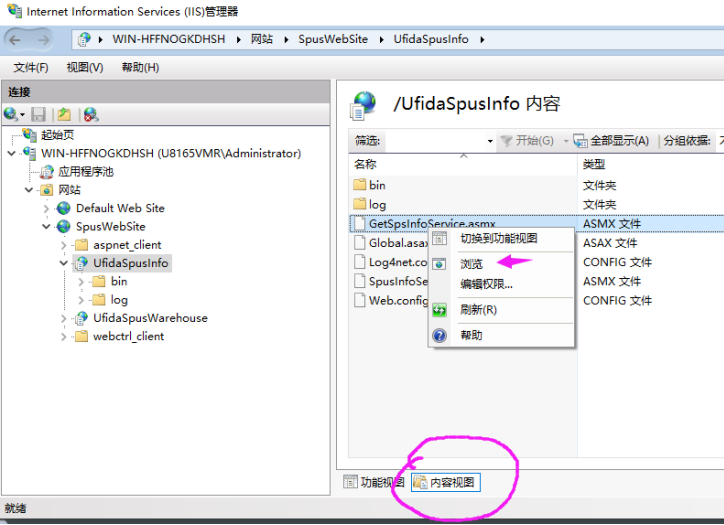Click the blue help question mark icon
Image resolution: width=724 pixels, height=525 pixels.
click(x=439, y=335)
